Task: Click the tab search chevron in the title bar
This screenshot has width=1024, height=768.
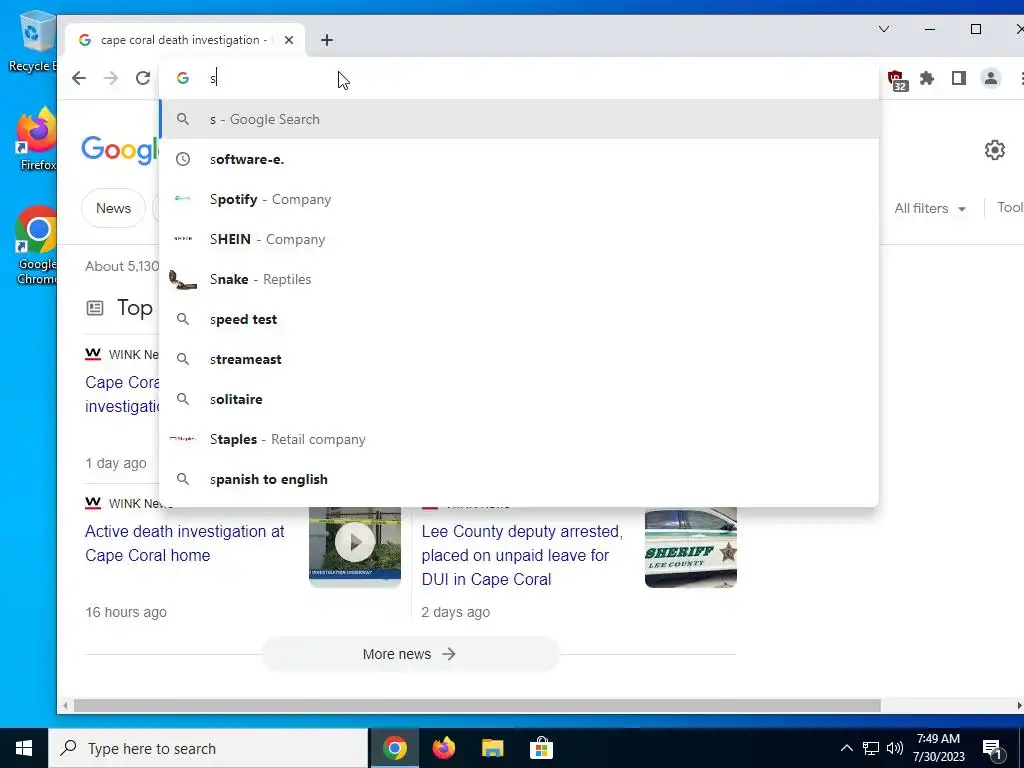Action: coord(884,29)
